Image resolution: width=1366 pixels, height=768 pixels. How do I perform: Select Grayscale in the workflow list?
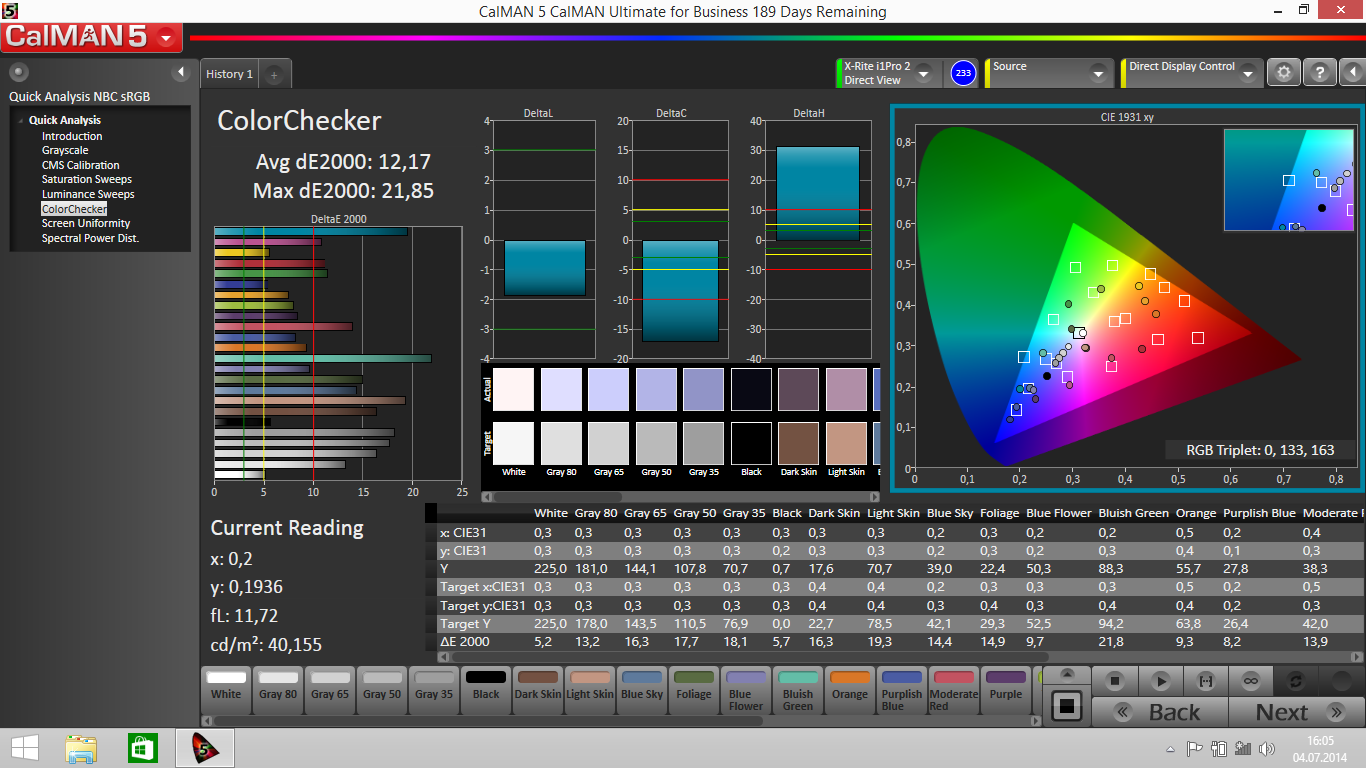(65, 151)
